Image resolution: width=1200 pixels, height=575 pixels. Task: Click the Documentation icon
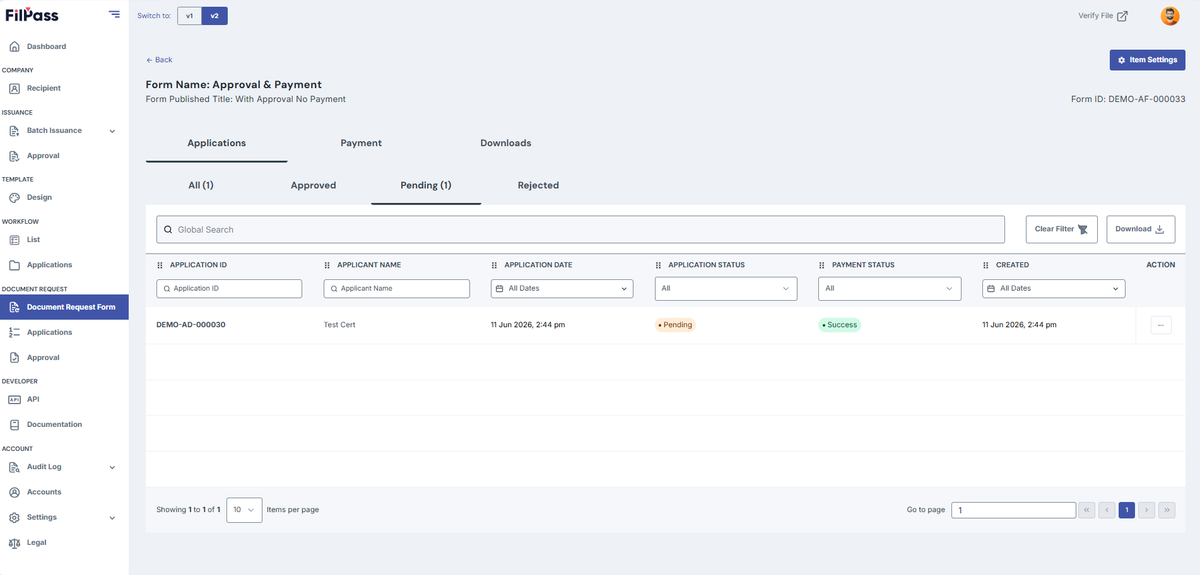click(x=14, y=424)
